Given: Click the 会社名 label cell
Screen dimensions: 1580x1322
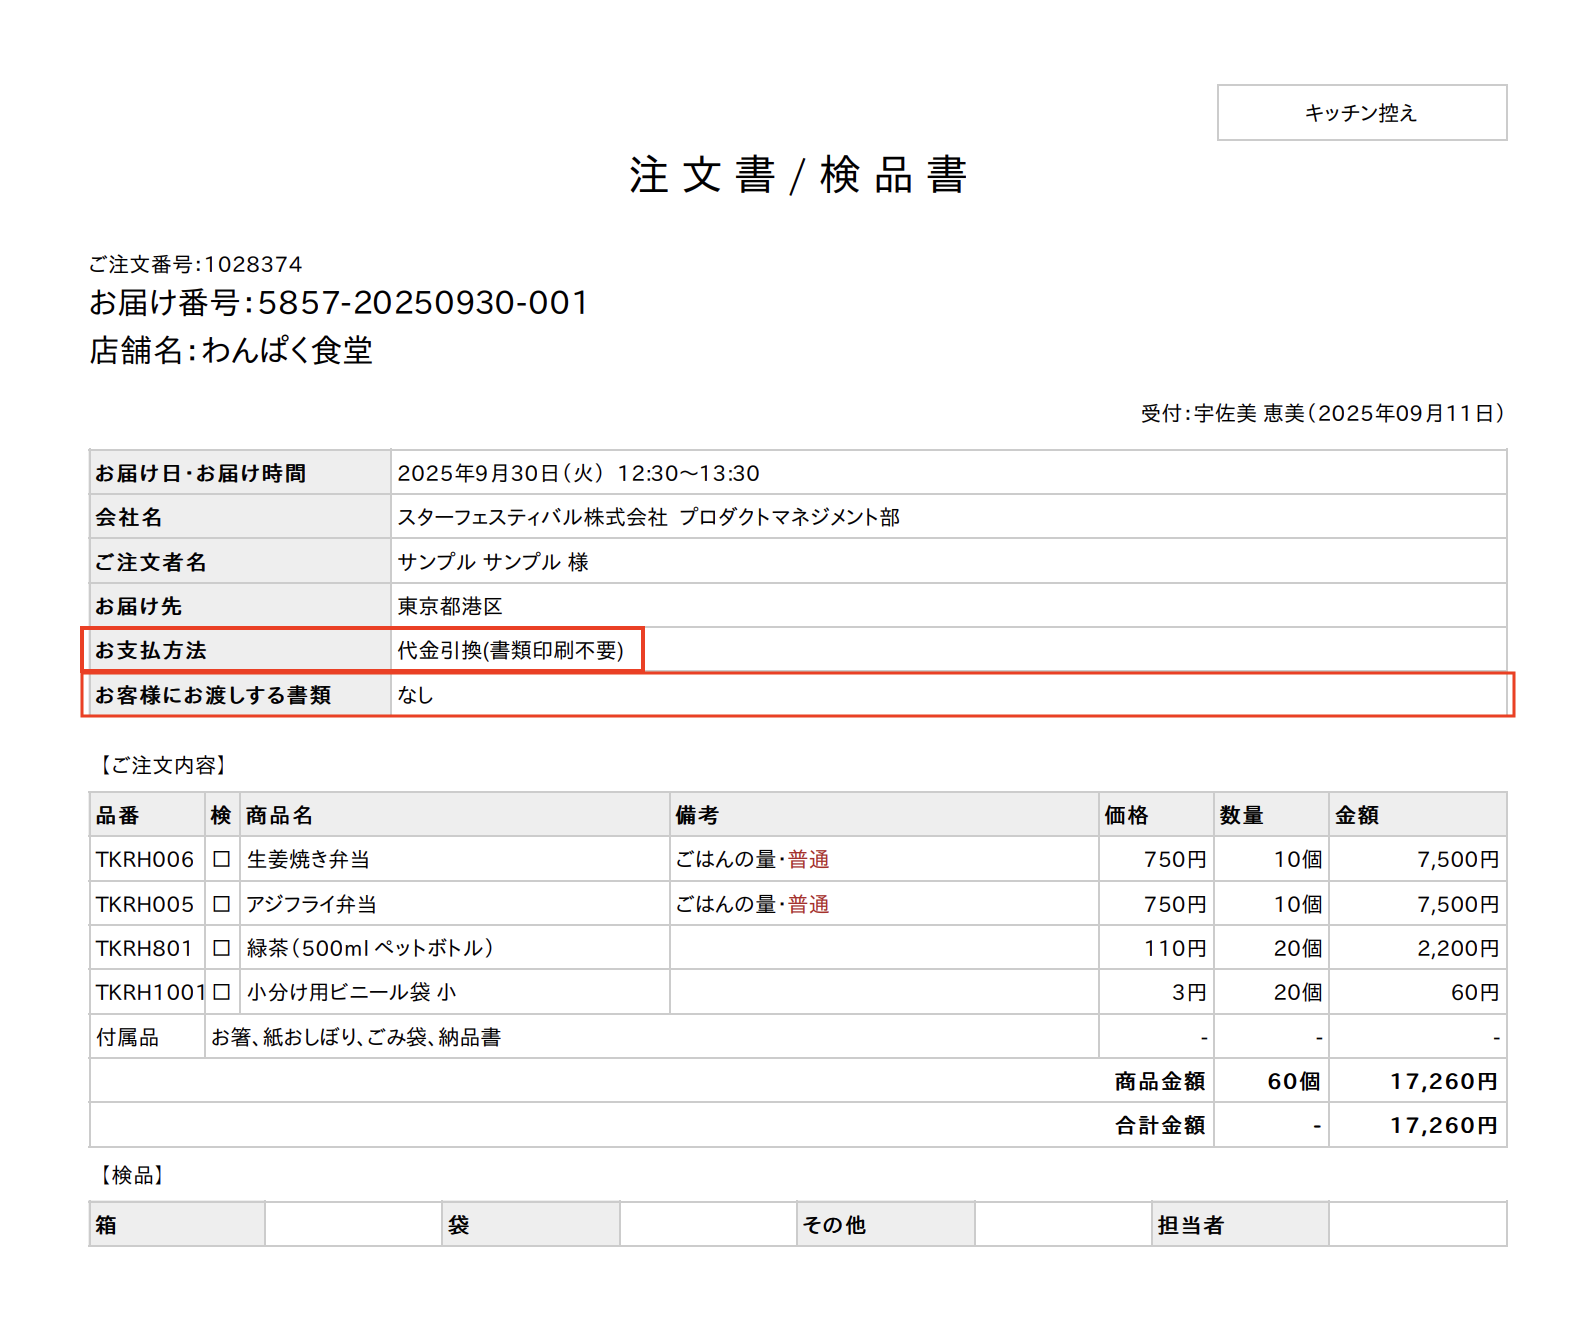Looking at the screenshot, I should [240, 517].
